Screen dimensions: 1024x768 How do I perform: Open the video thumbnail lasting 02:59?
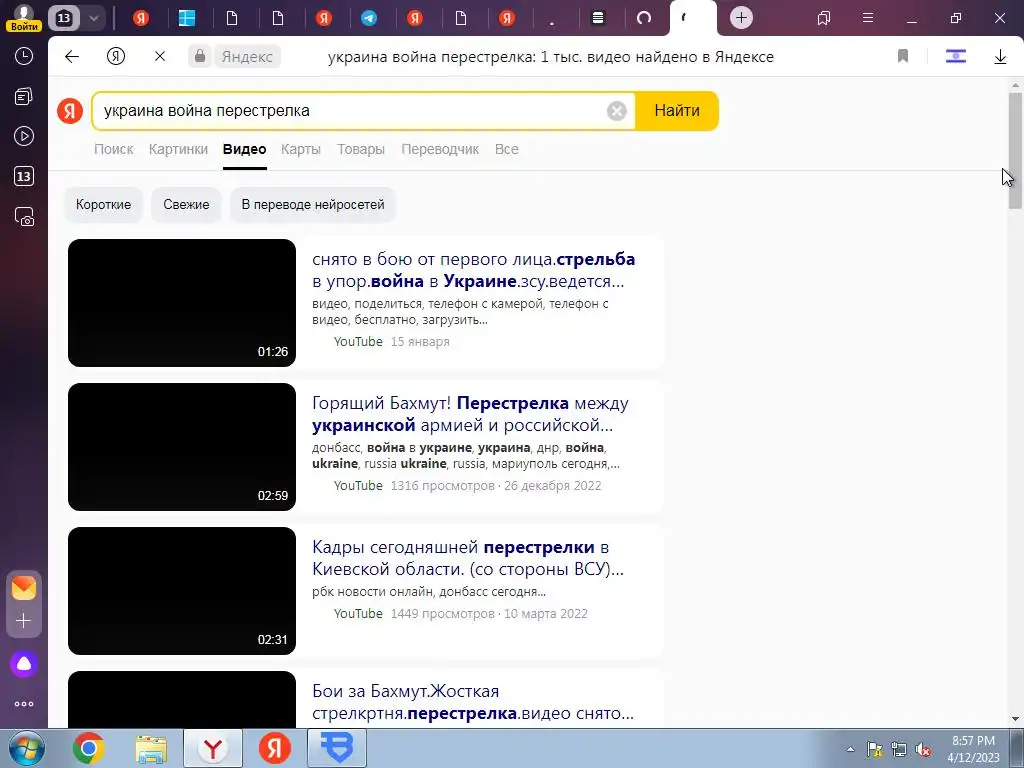(x=182, y=447)
